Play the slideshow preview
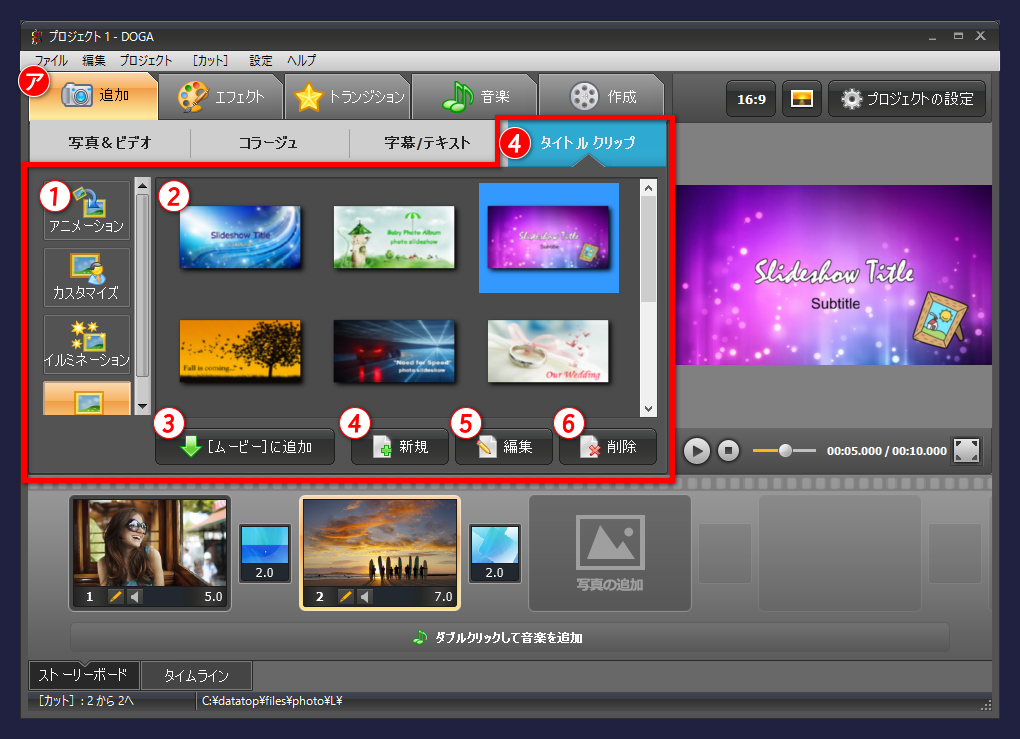This screenshot has height=739, width=1020. point(696,451)
